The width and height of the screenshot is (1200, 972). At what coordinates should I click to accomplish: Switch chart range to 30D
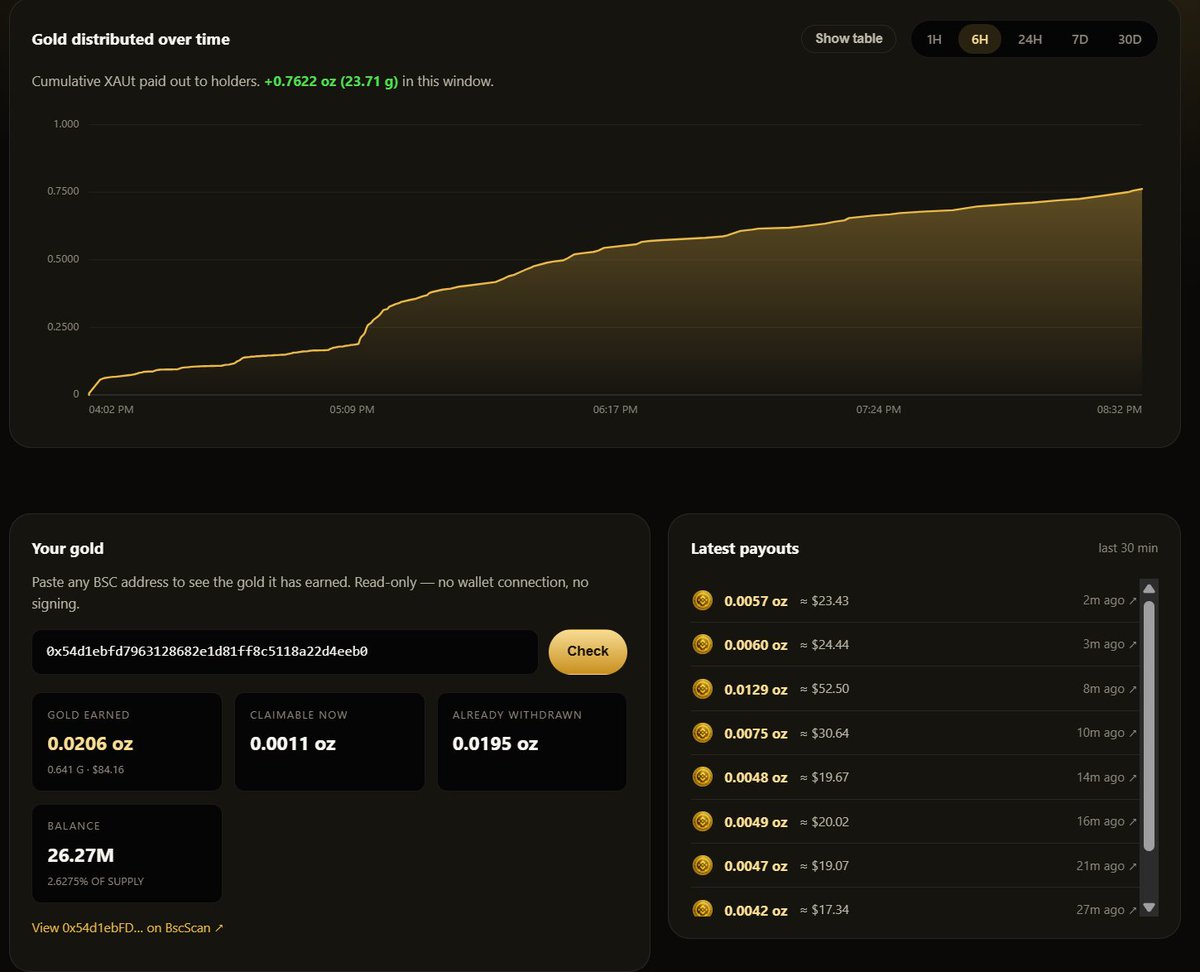point(1129,39)
